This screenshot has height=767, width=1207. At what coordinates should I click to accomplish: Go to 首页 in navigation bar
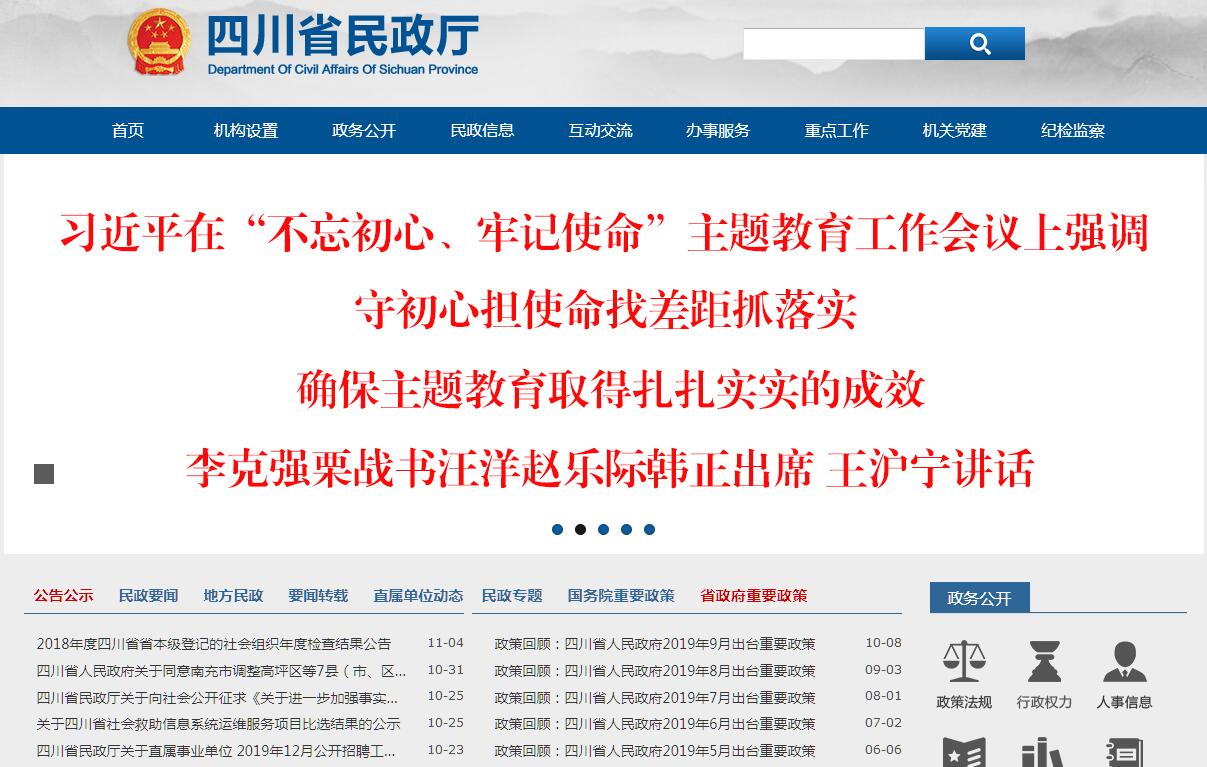pyautogui.click(x=128, y=131)
